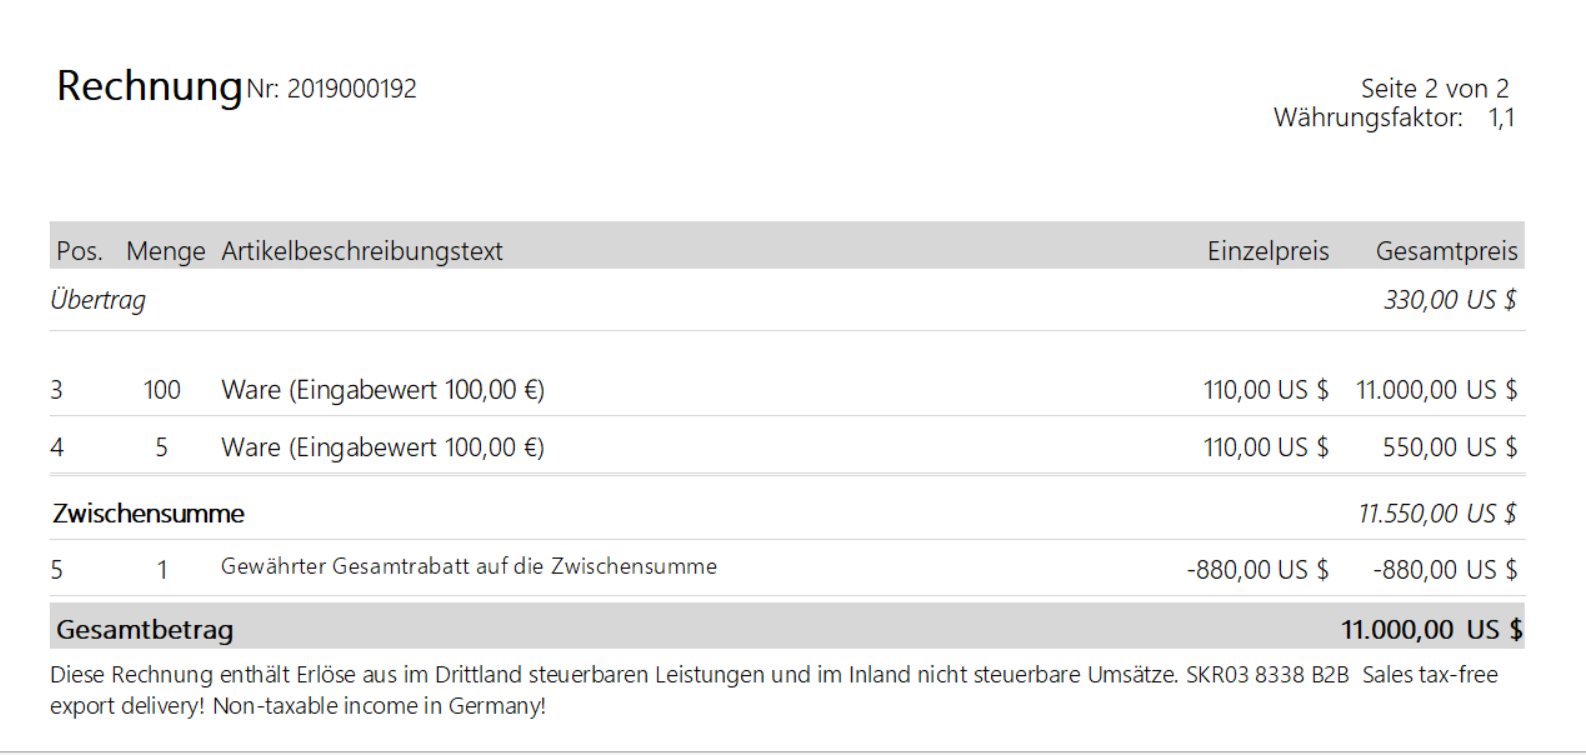
Task: Click the Währungsfaktor value 1,1
Action: click(1501, 118)
